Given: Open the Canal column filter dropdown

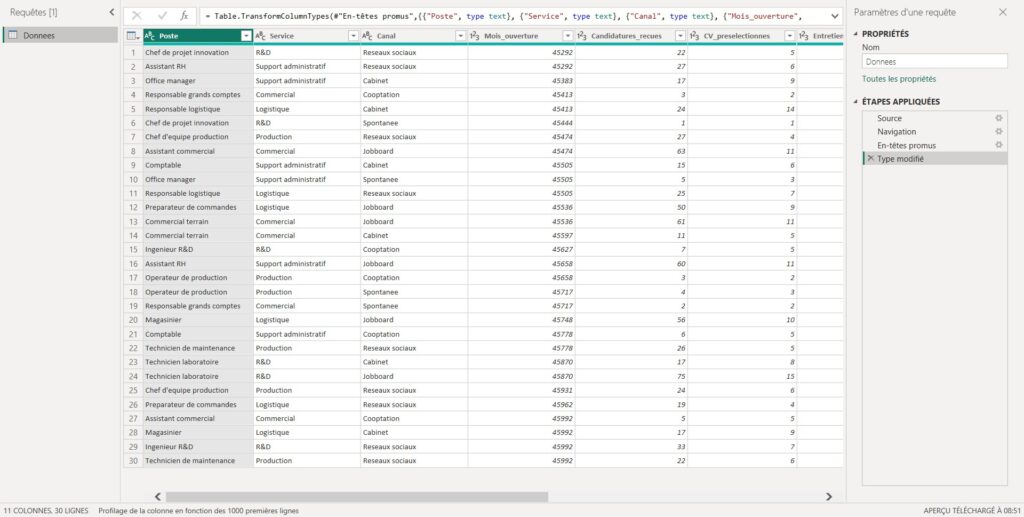Looking at the screenshot, I should (460, 36).
